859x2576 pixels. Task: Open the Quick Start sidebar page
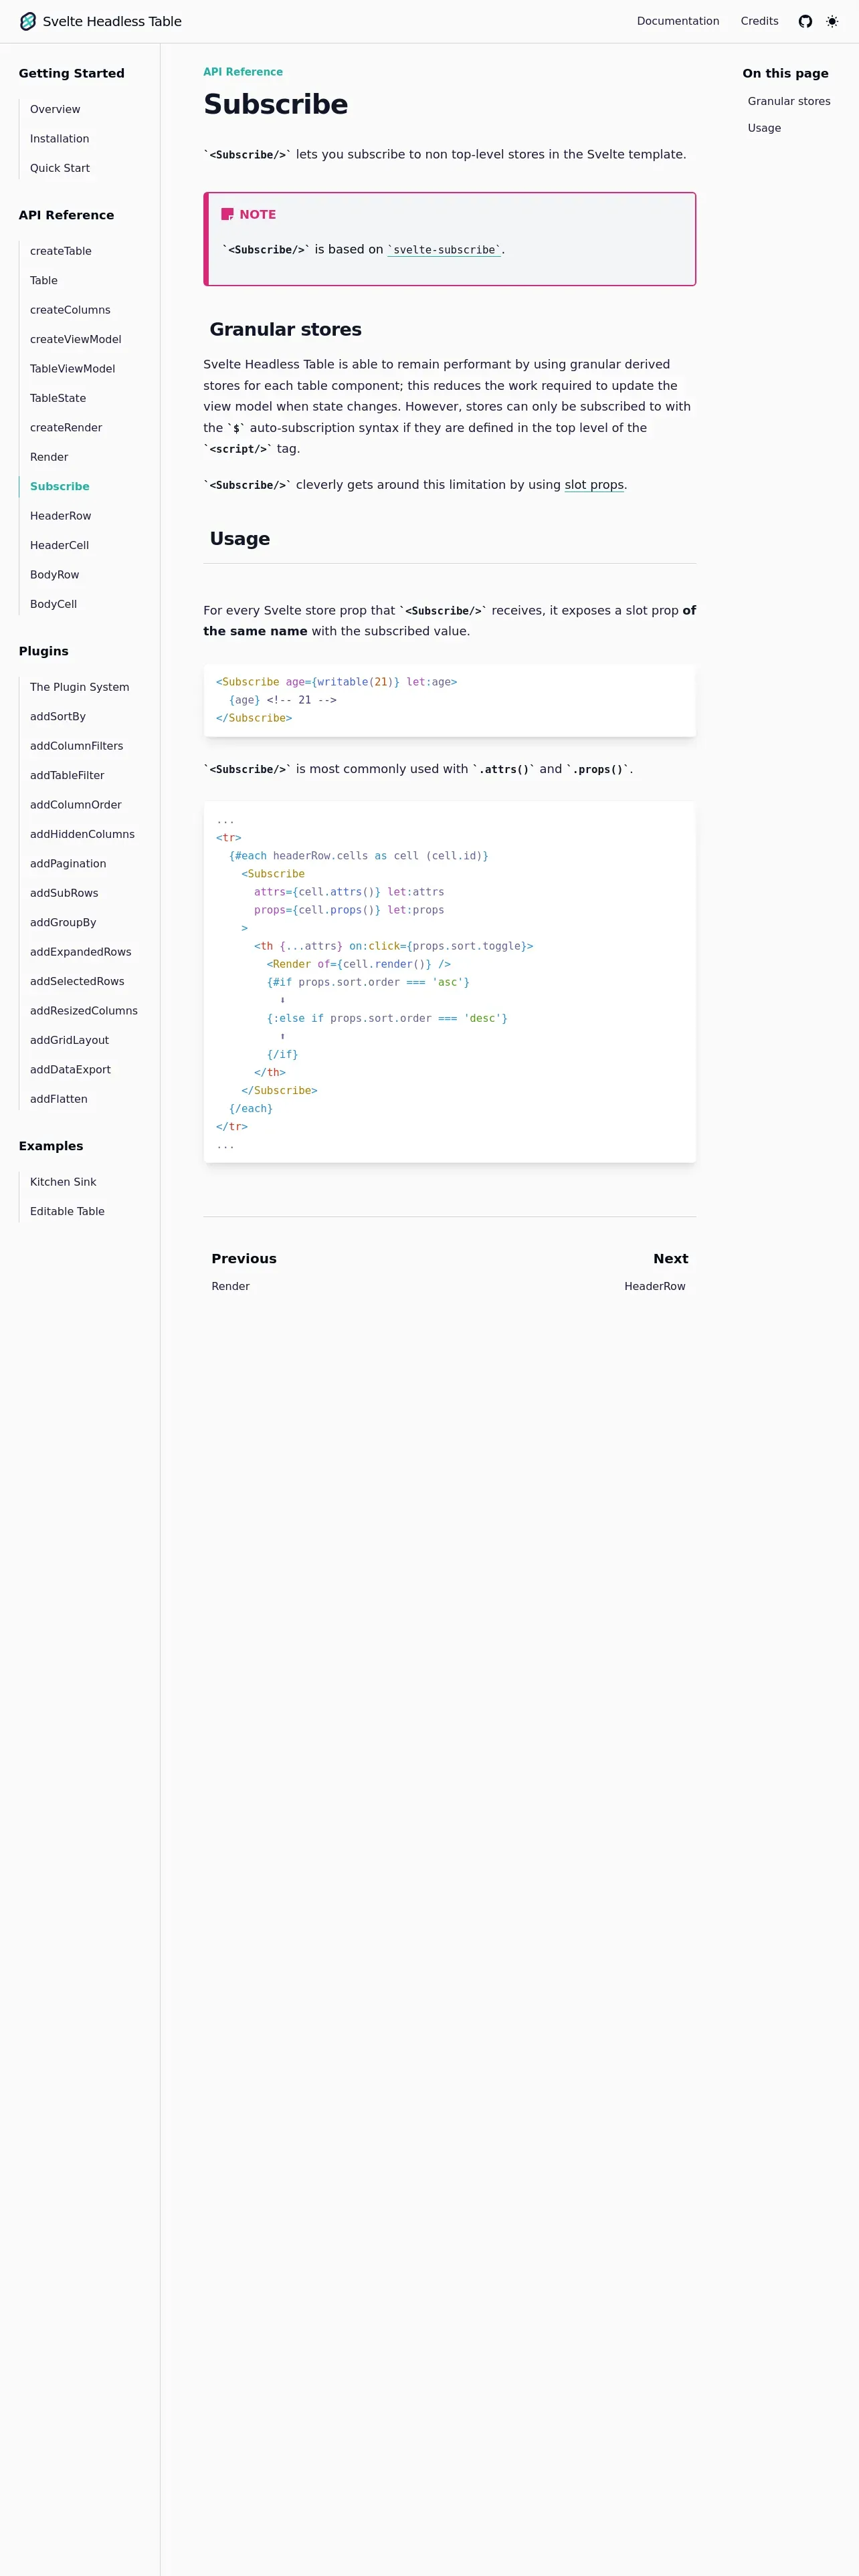coord(60,168)
